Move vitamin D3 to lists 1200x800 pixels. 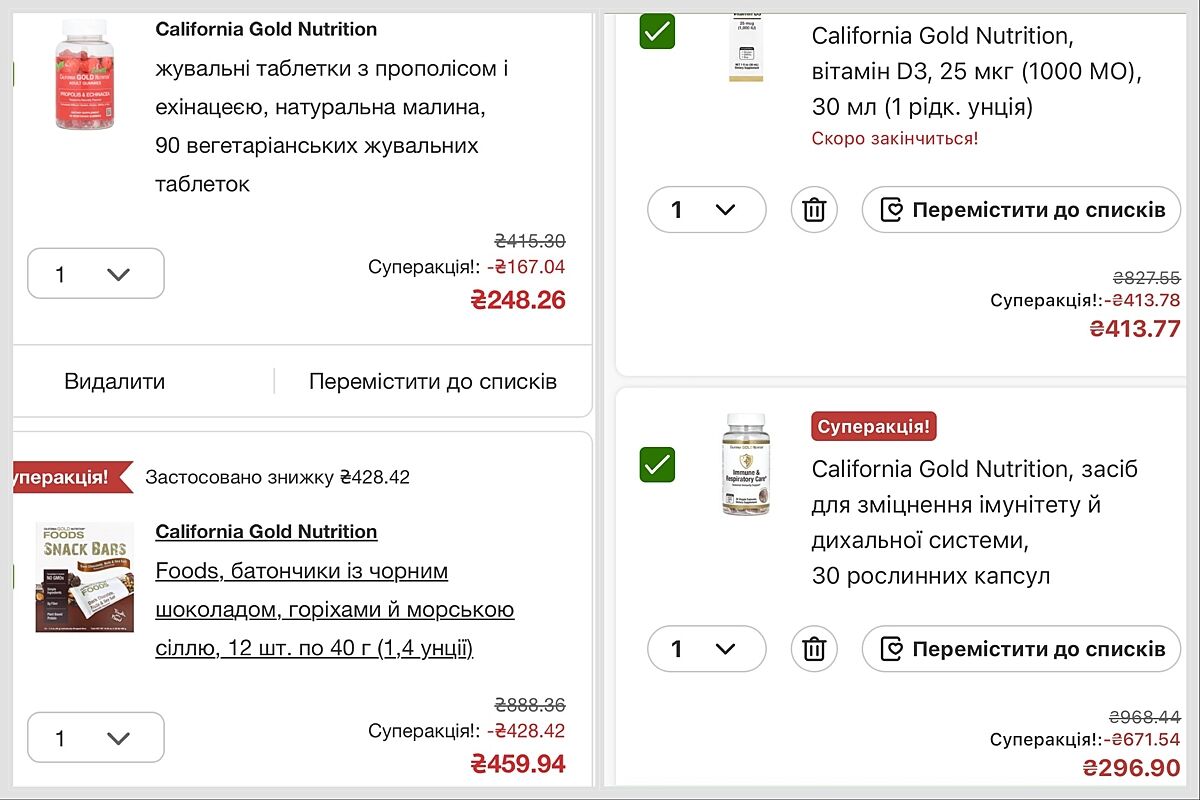[1021, 210]
